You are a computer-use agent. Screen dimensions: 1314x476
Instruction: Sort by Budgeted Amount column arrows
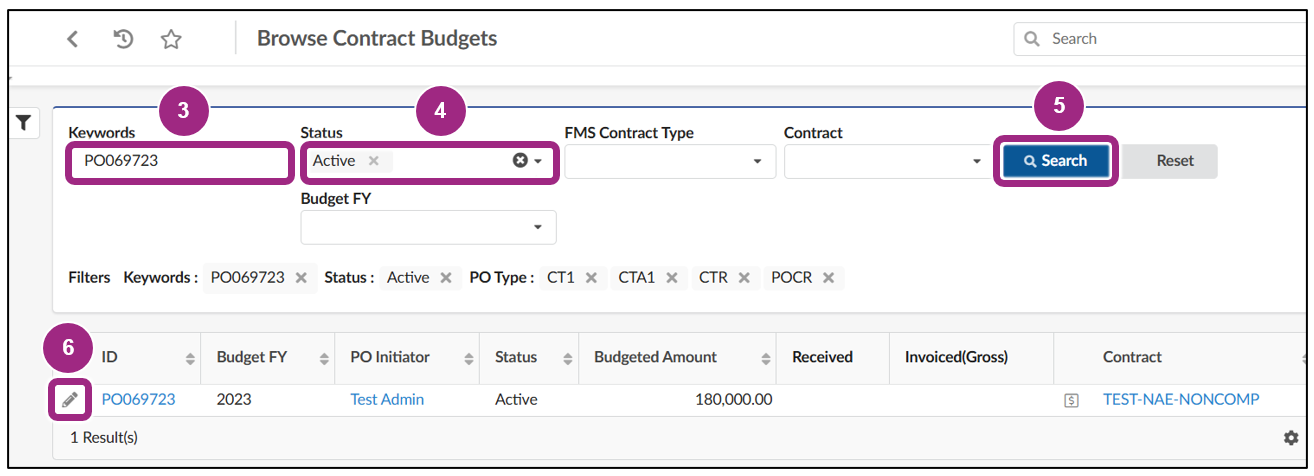(765, 358)
